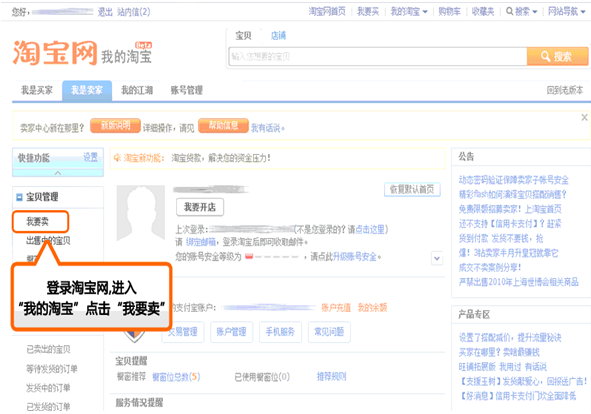Open announcement 精彩flash如何演绎宝贝搭配销售
Viewport: 591px width, 414px height.
click(512, 195)
